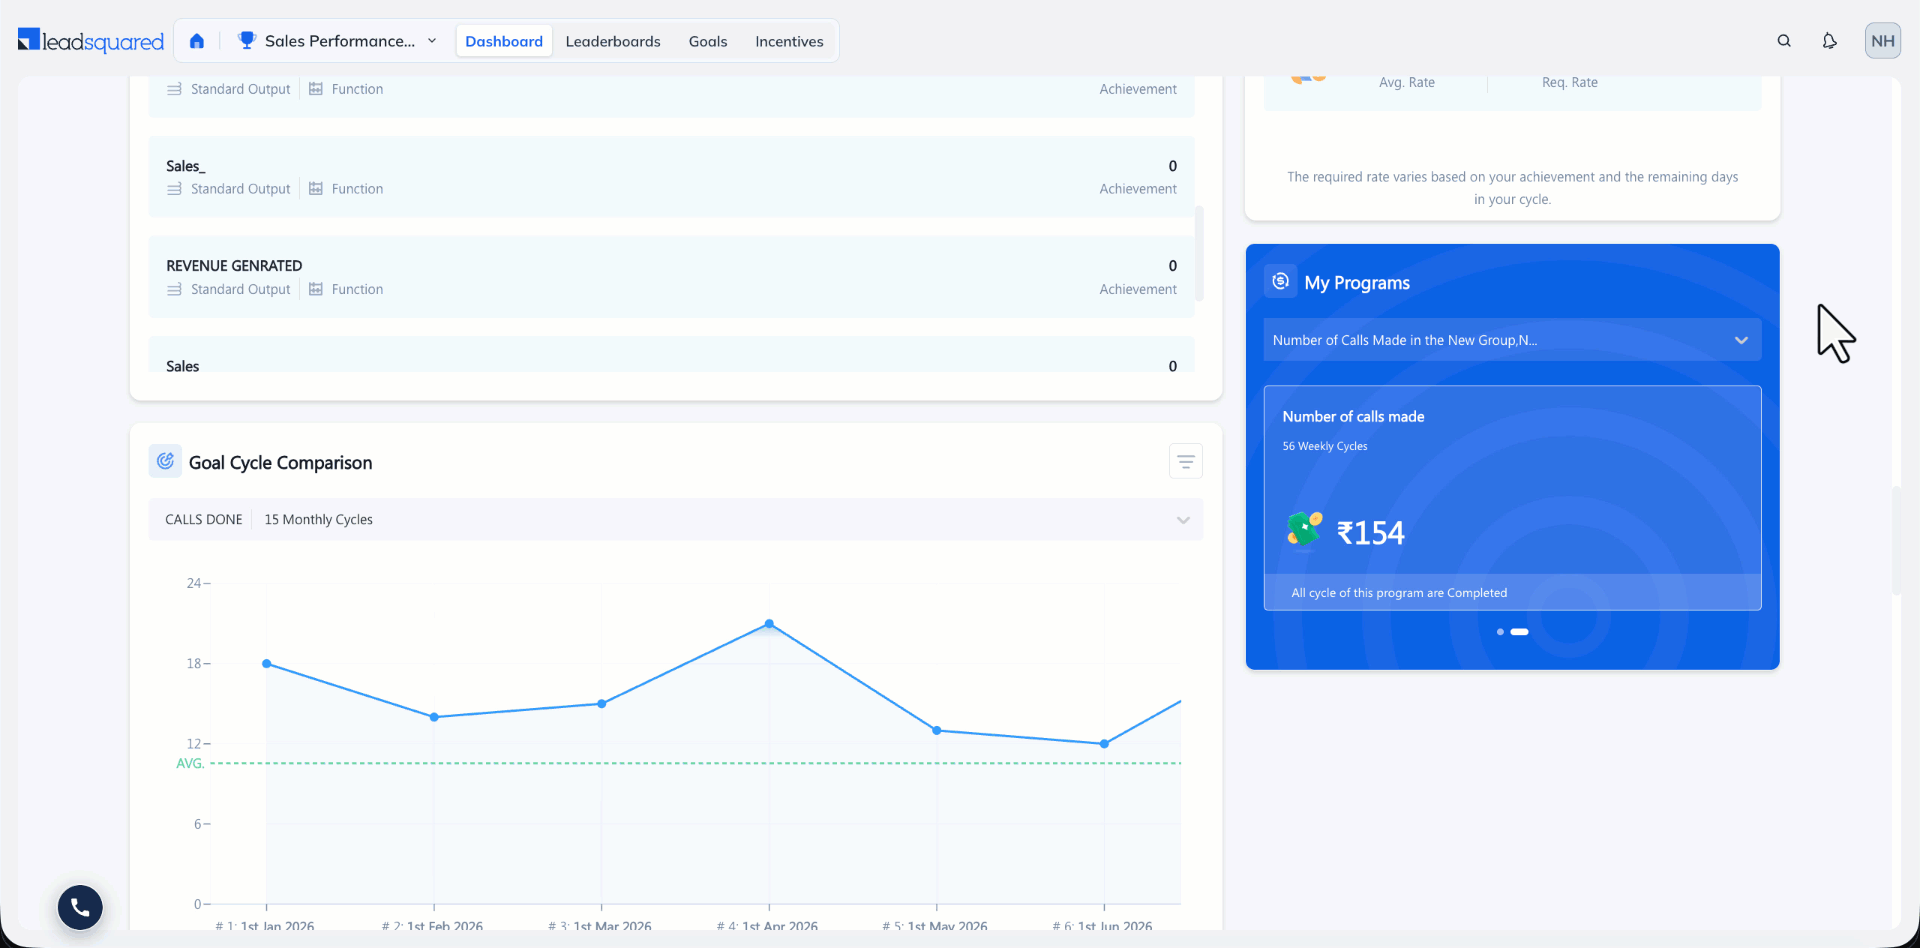Click the 1st Apr 2026 data point

pyautogui.click(x=769, y=624)
